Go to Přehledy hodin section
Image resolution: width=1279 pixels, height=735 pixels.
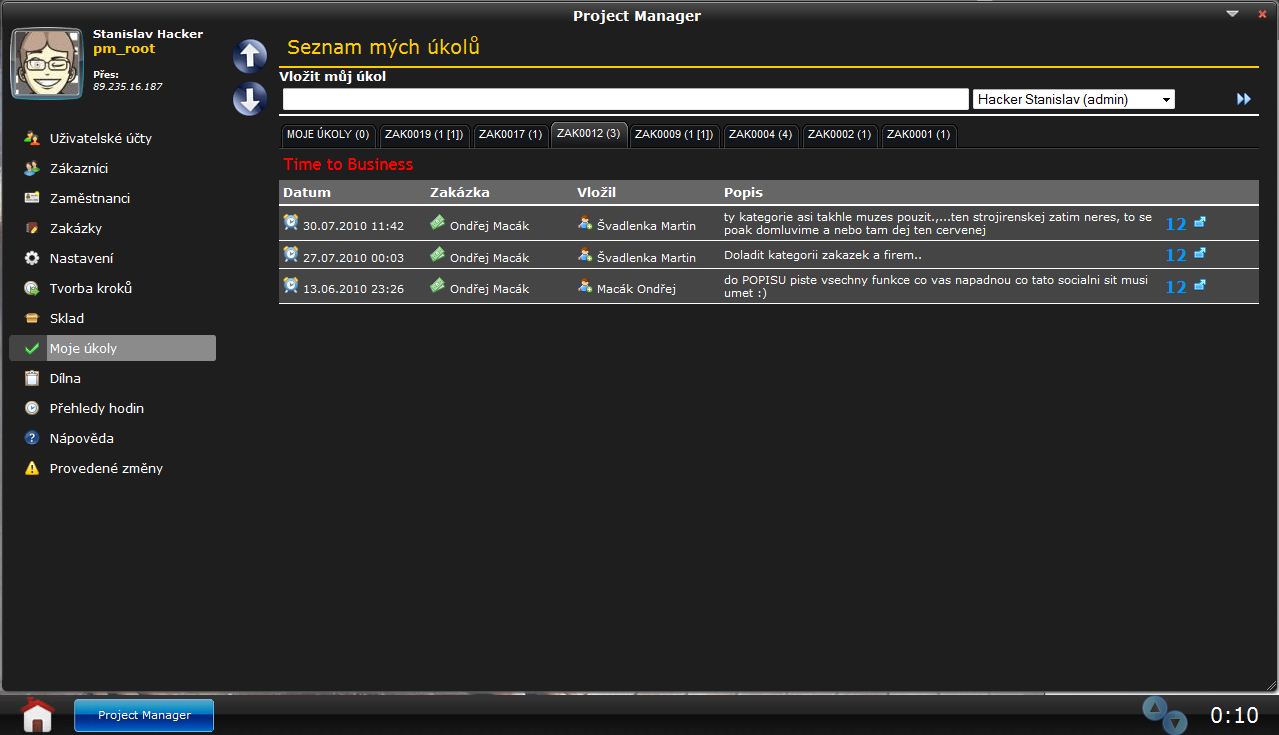[x=96, y=408]
